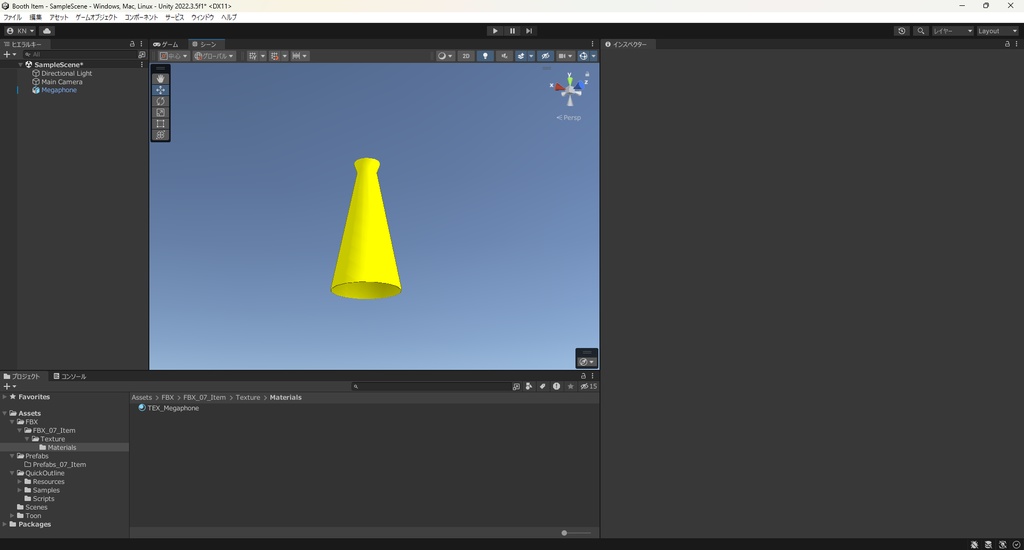The height and width of the screenshot is (550, 1024).
Task: Toggle scene lighting bulb
Action: point(485,56)
